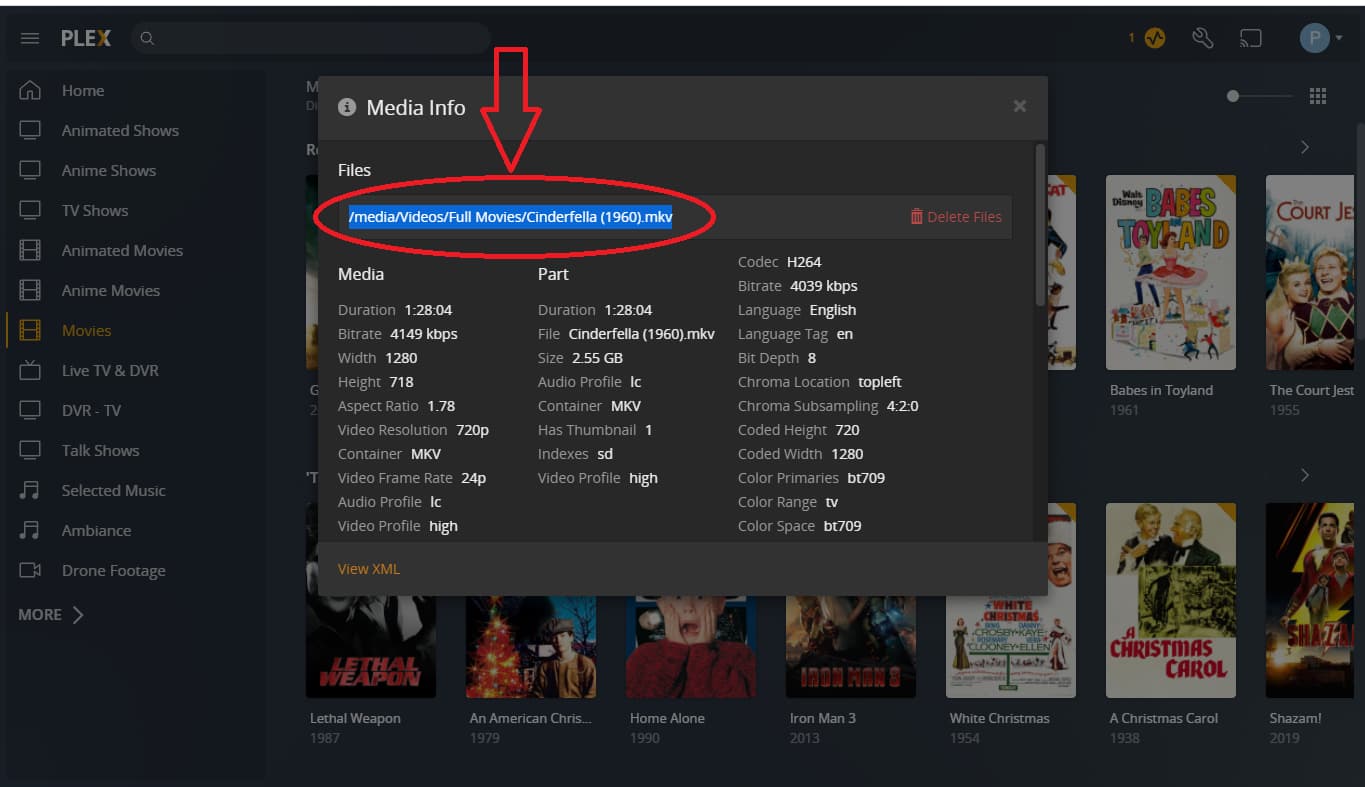
Task: Click the Codec value H264
Action: coord(804,262)
